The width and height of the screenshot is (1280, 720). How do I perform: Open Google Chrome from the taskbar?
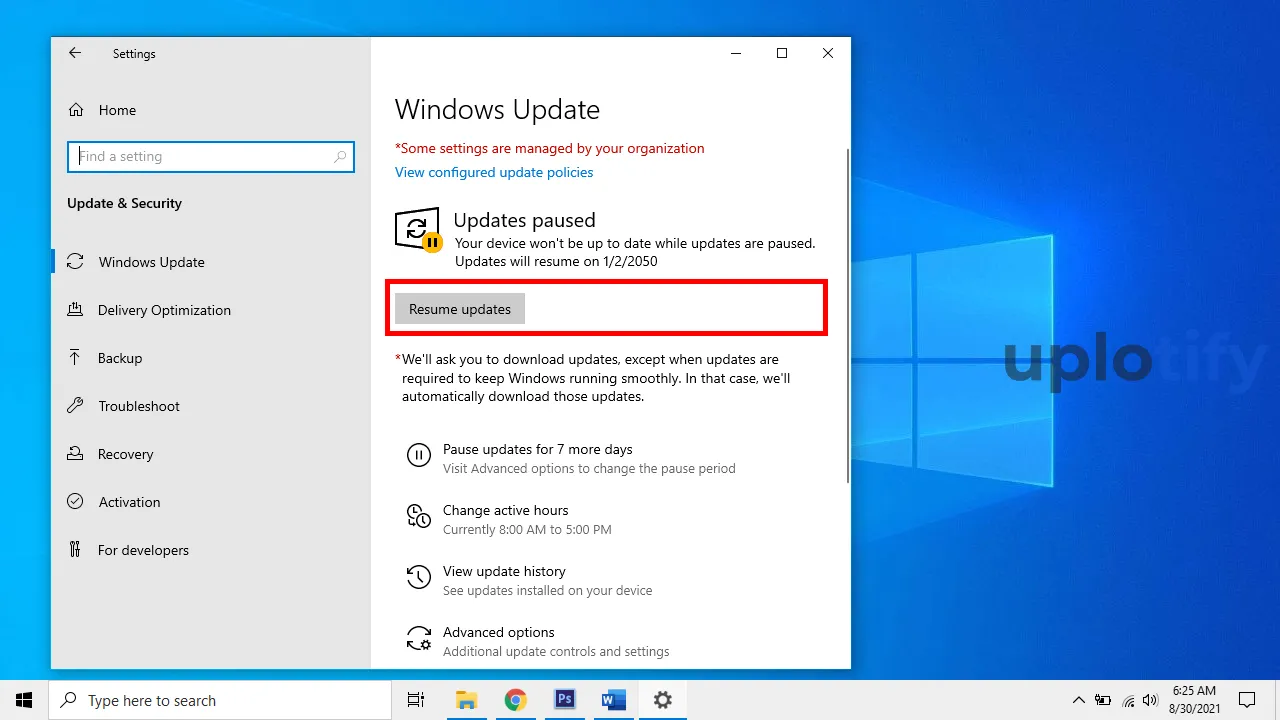pos(516,700)
